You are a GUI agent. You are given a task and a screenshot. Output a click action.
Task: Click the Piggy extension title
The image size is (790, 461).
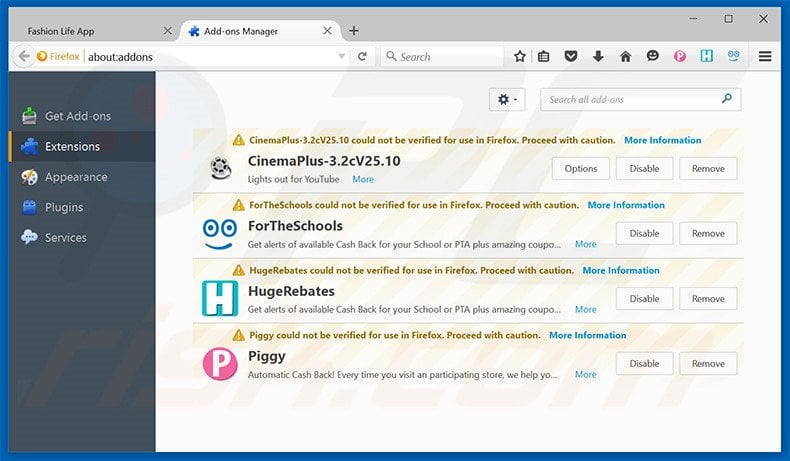pos(267,356)
